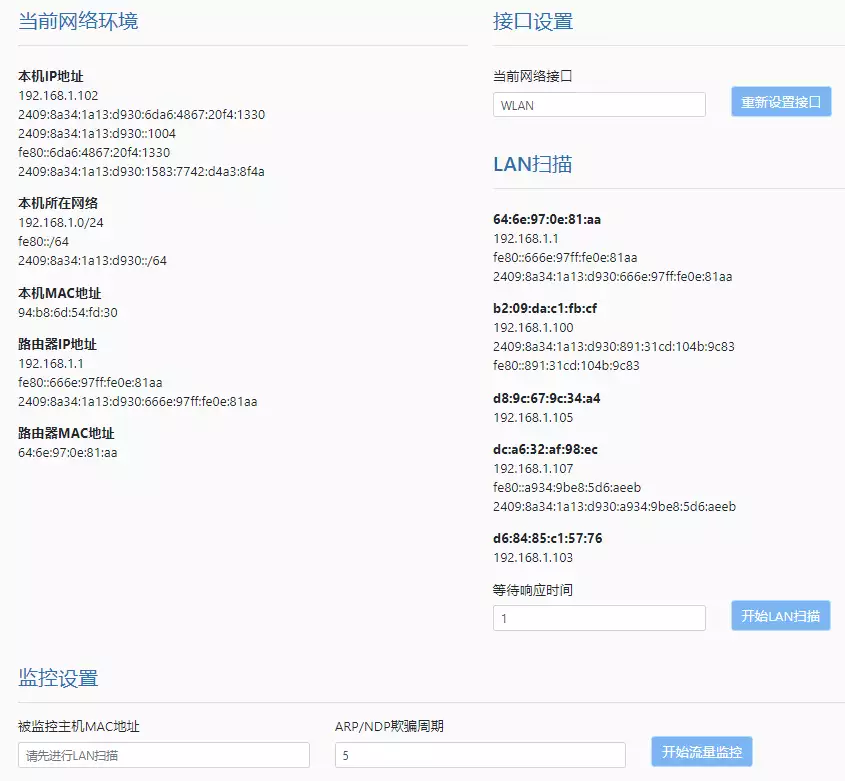845x781 pixels.
Task: Click IP address 192.168.1.107 in scan results
Action: (x=533, y=468)
